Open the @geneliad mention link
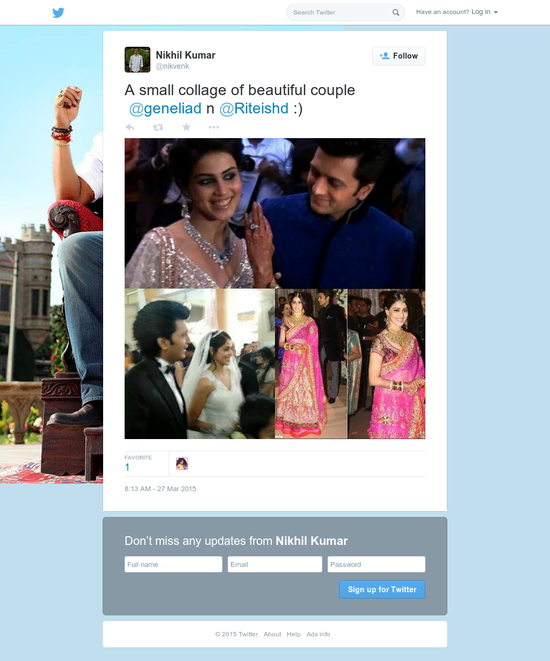Viewport: 550px width, 661px height. coord(165,108)
